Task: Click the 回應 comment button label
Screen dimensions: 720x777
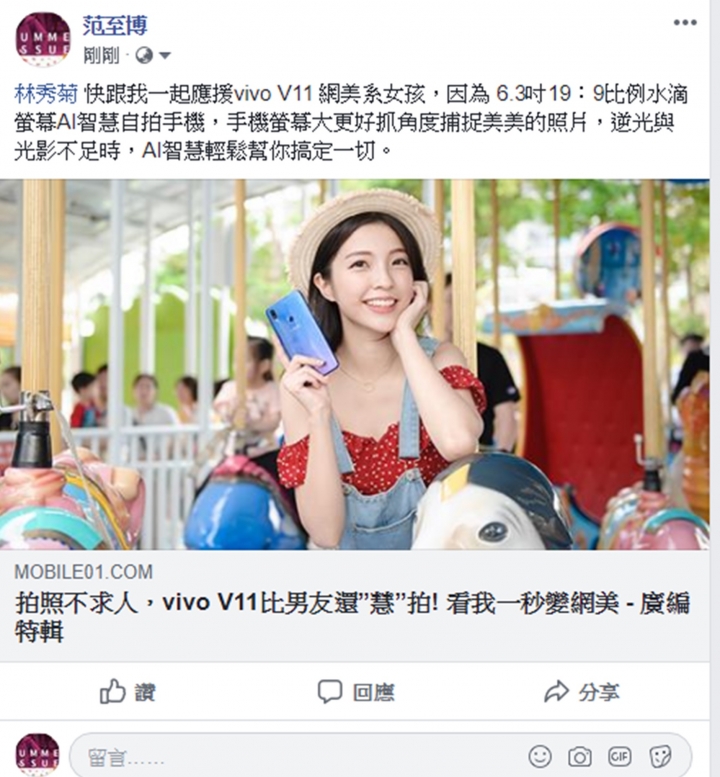Action: pyautogui.click(x=374, y=692)
